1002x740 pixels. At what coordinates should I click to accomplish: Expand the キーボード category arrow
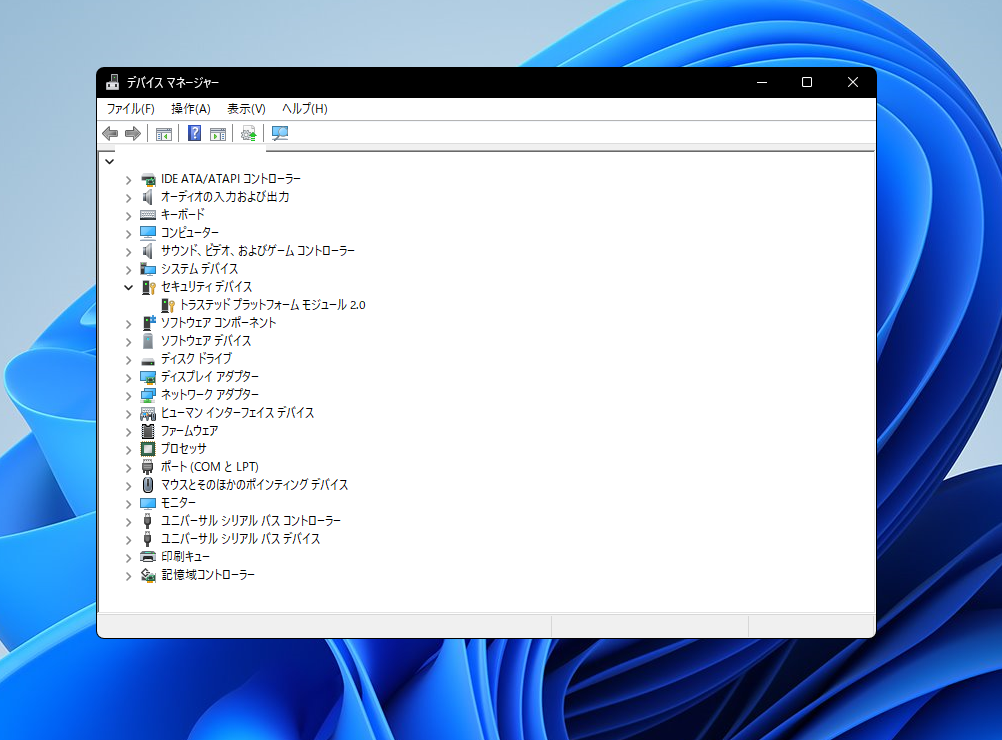[x=128, y=215]
